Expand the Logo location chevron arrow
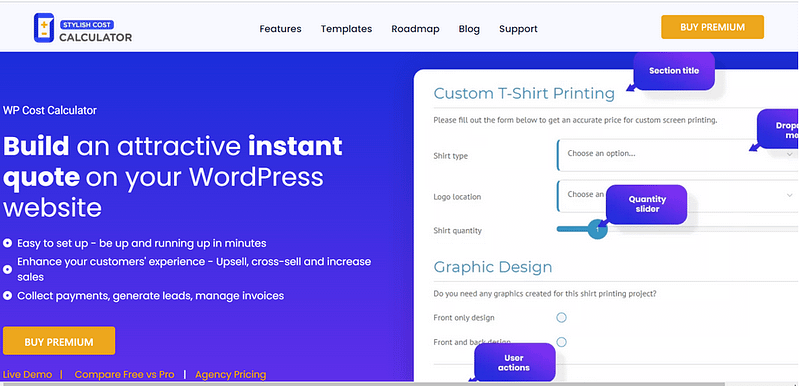The image size is (800, 386). click(790, 195)
